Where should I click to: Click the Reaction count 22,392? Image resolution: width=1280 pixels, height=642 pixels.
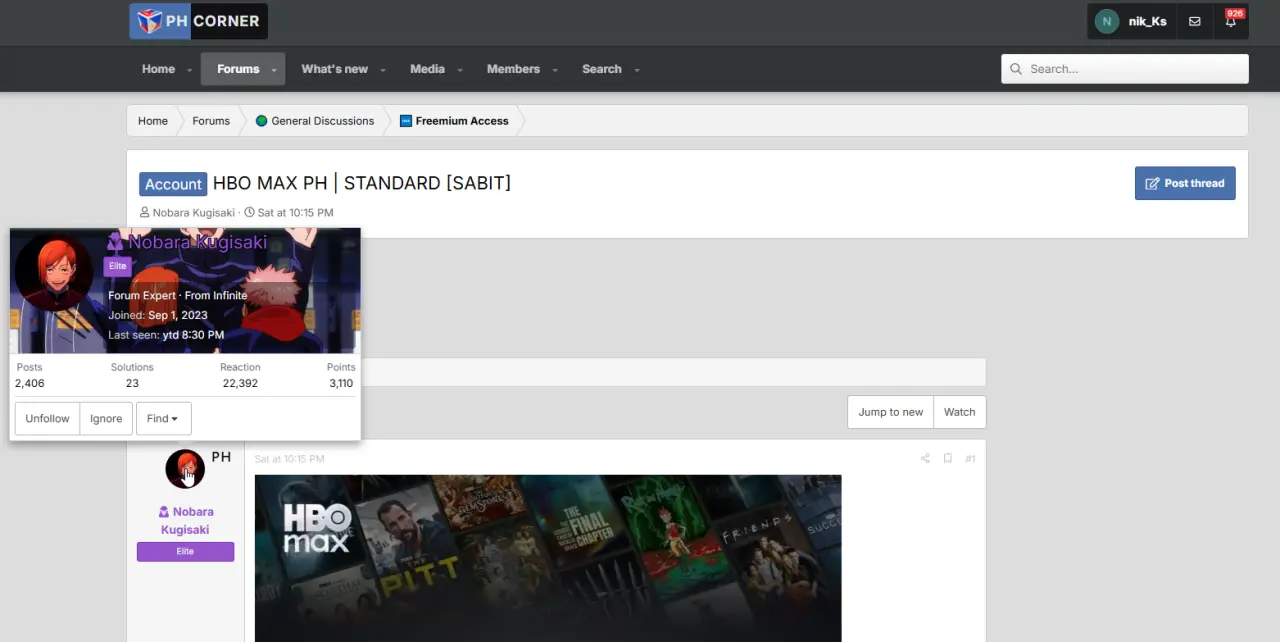click(240, 383)
